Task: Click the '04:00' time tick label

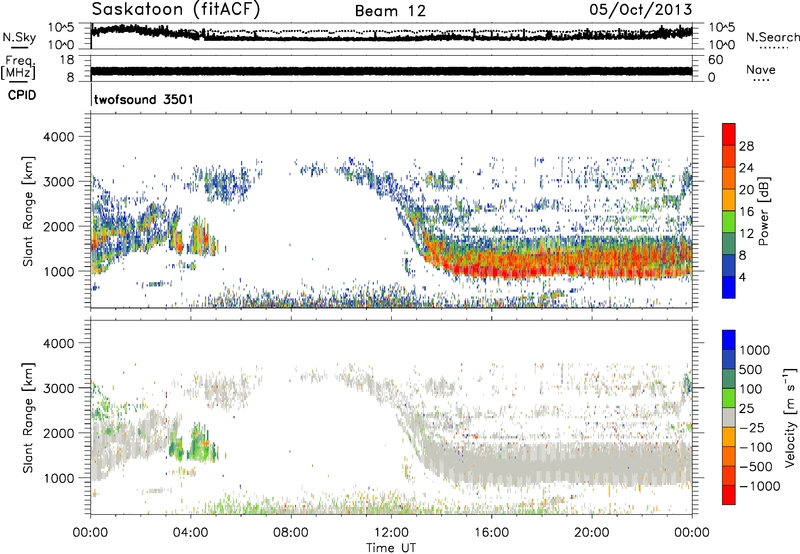Action: click(190, 533)
